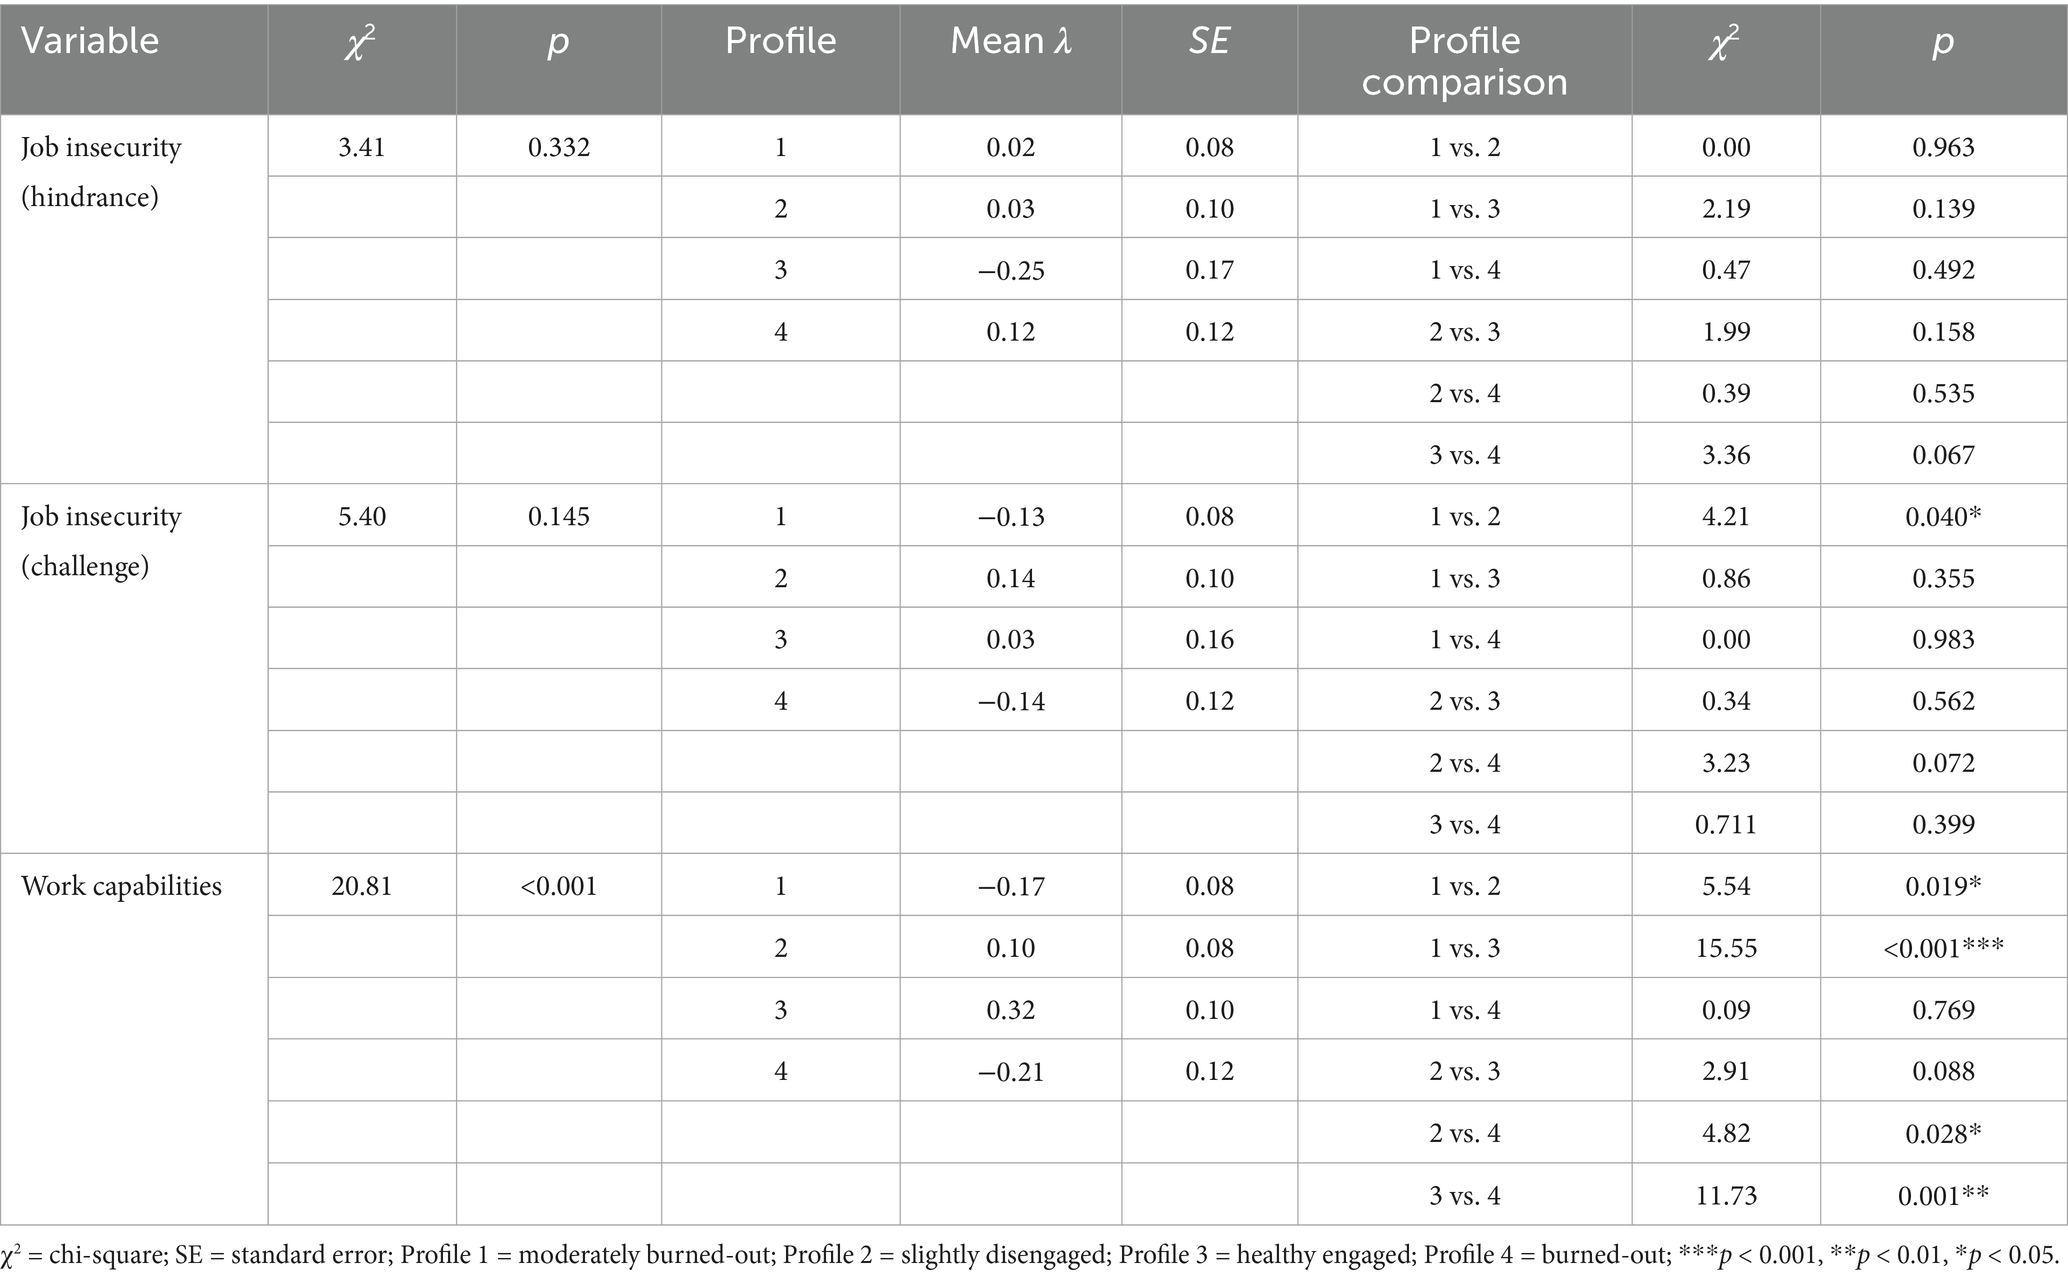Click the chi-square value 11.73
This screenshot has height=1279, width=2068.
coord(1726,1195)
